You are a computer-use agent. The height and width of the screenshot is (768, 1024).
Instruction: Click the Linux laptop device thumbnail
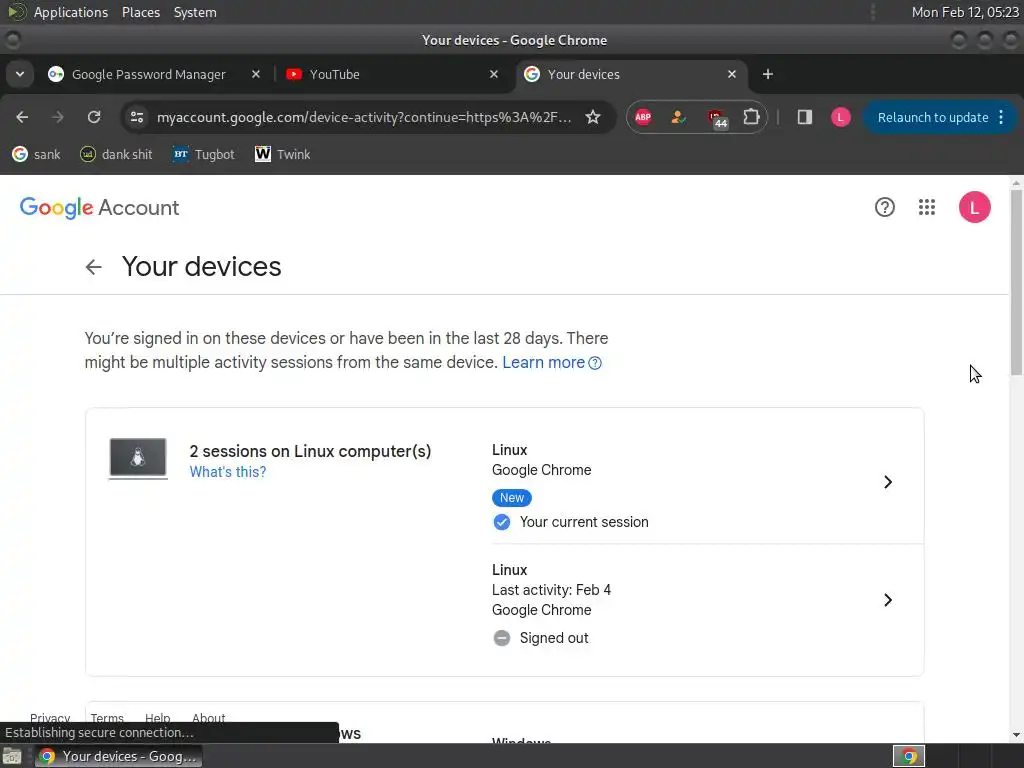138,458
